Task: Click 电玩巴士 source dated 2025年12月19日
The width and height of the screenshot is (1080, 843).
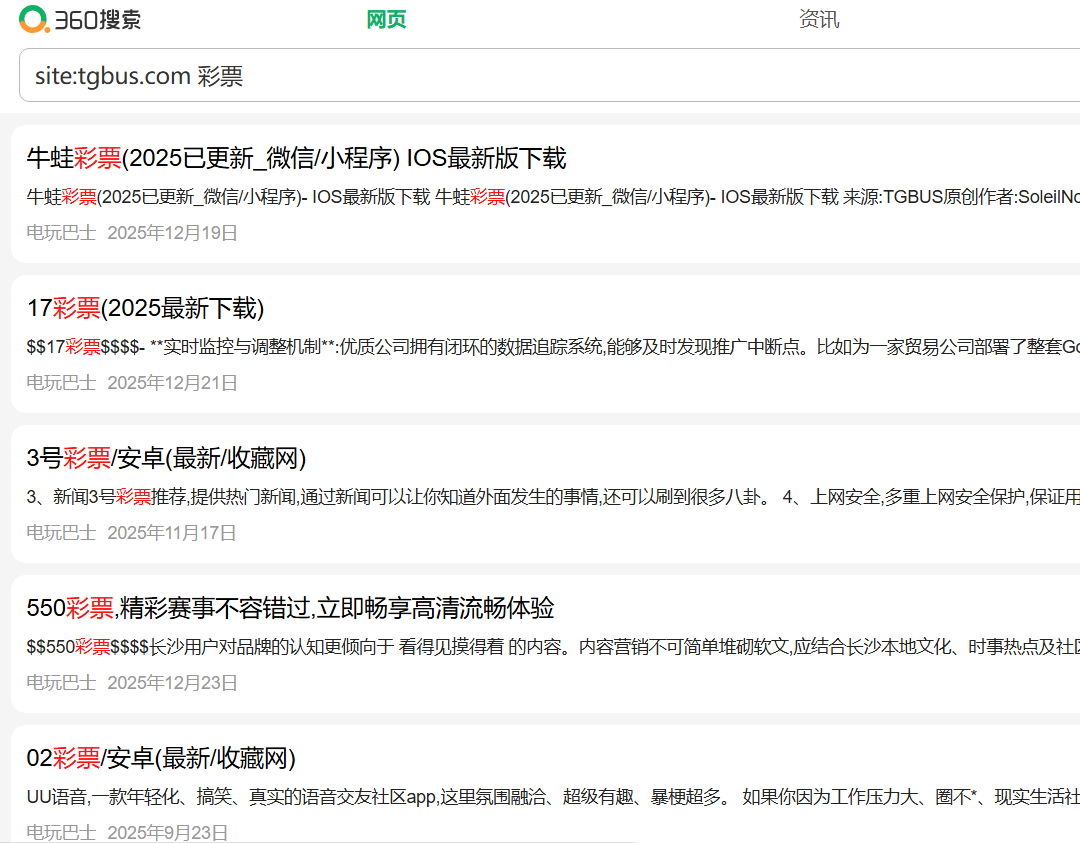Action: coord(61,233)
